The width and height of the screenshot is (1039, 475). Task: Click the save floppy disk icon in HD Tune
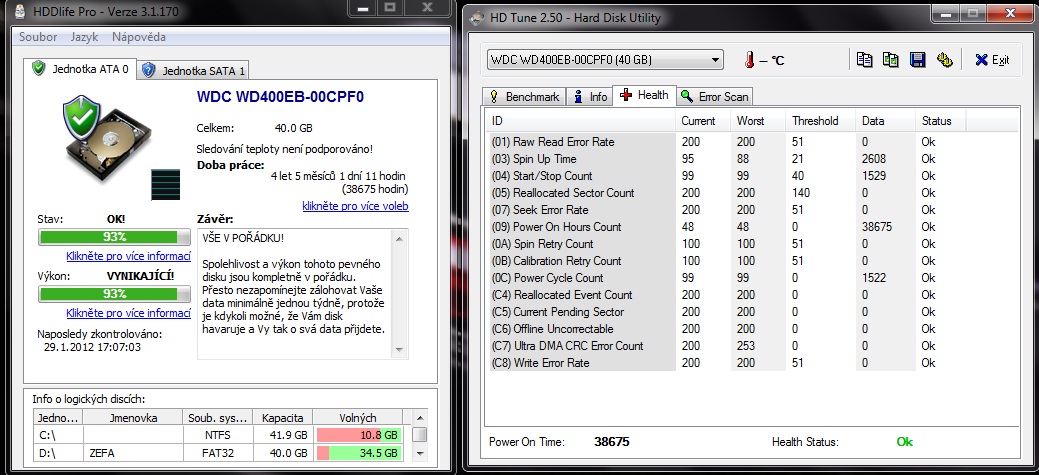click(918, 60)
